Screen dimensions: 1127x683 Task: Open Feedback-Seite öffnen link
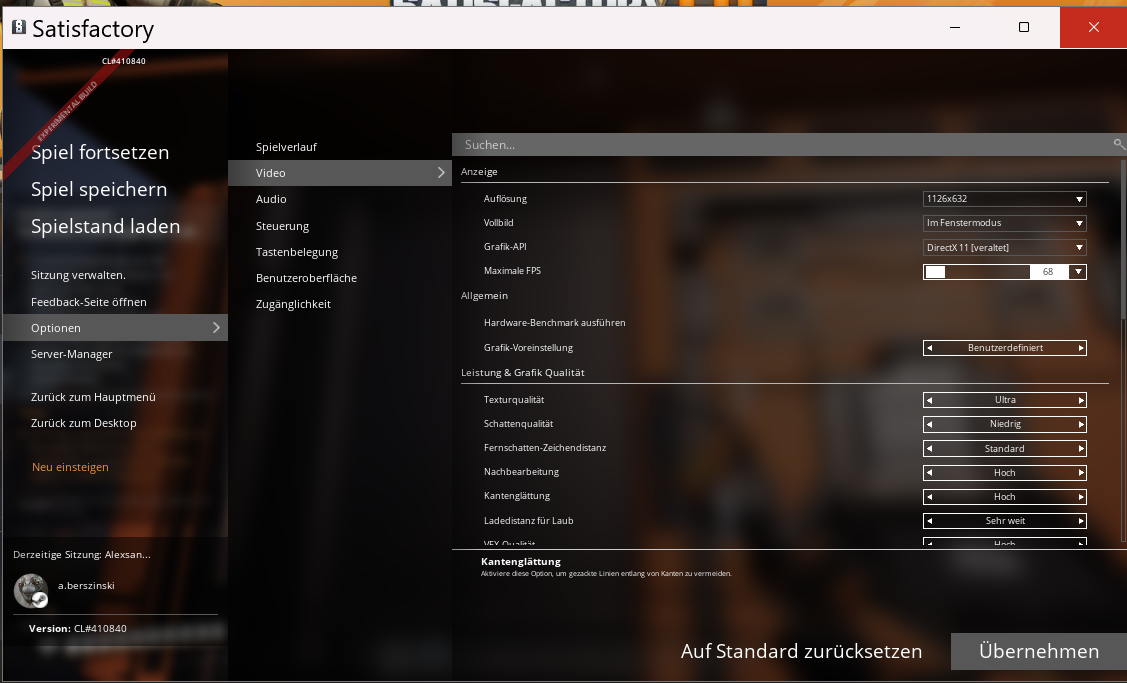(x=88, y=302)
